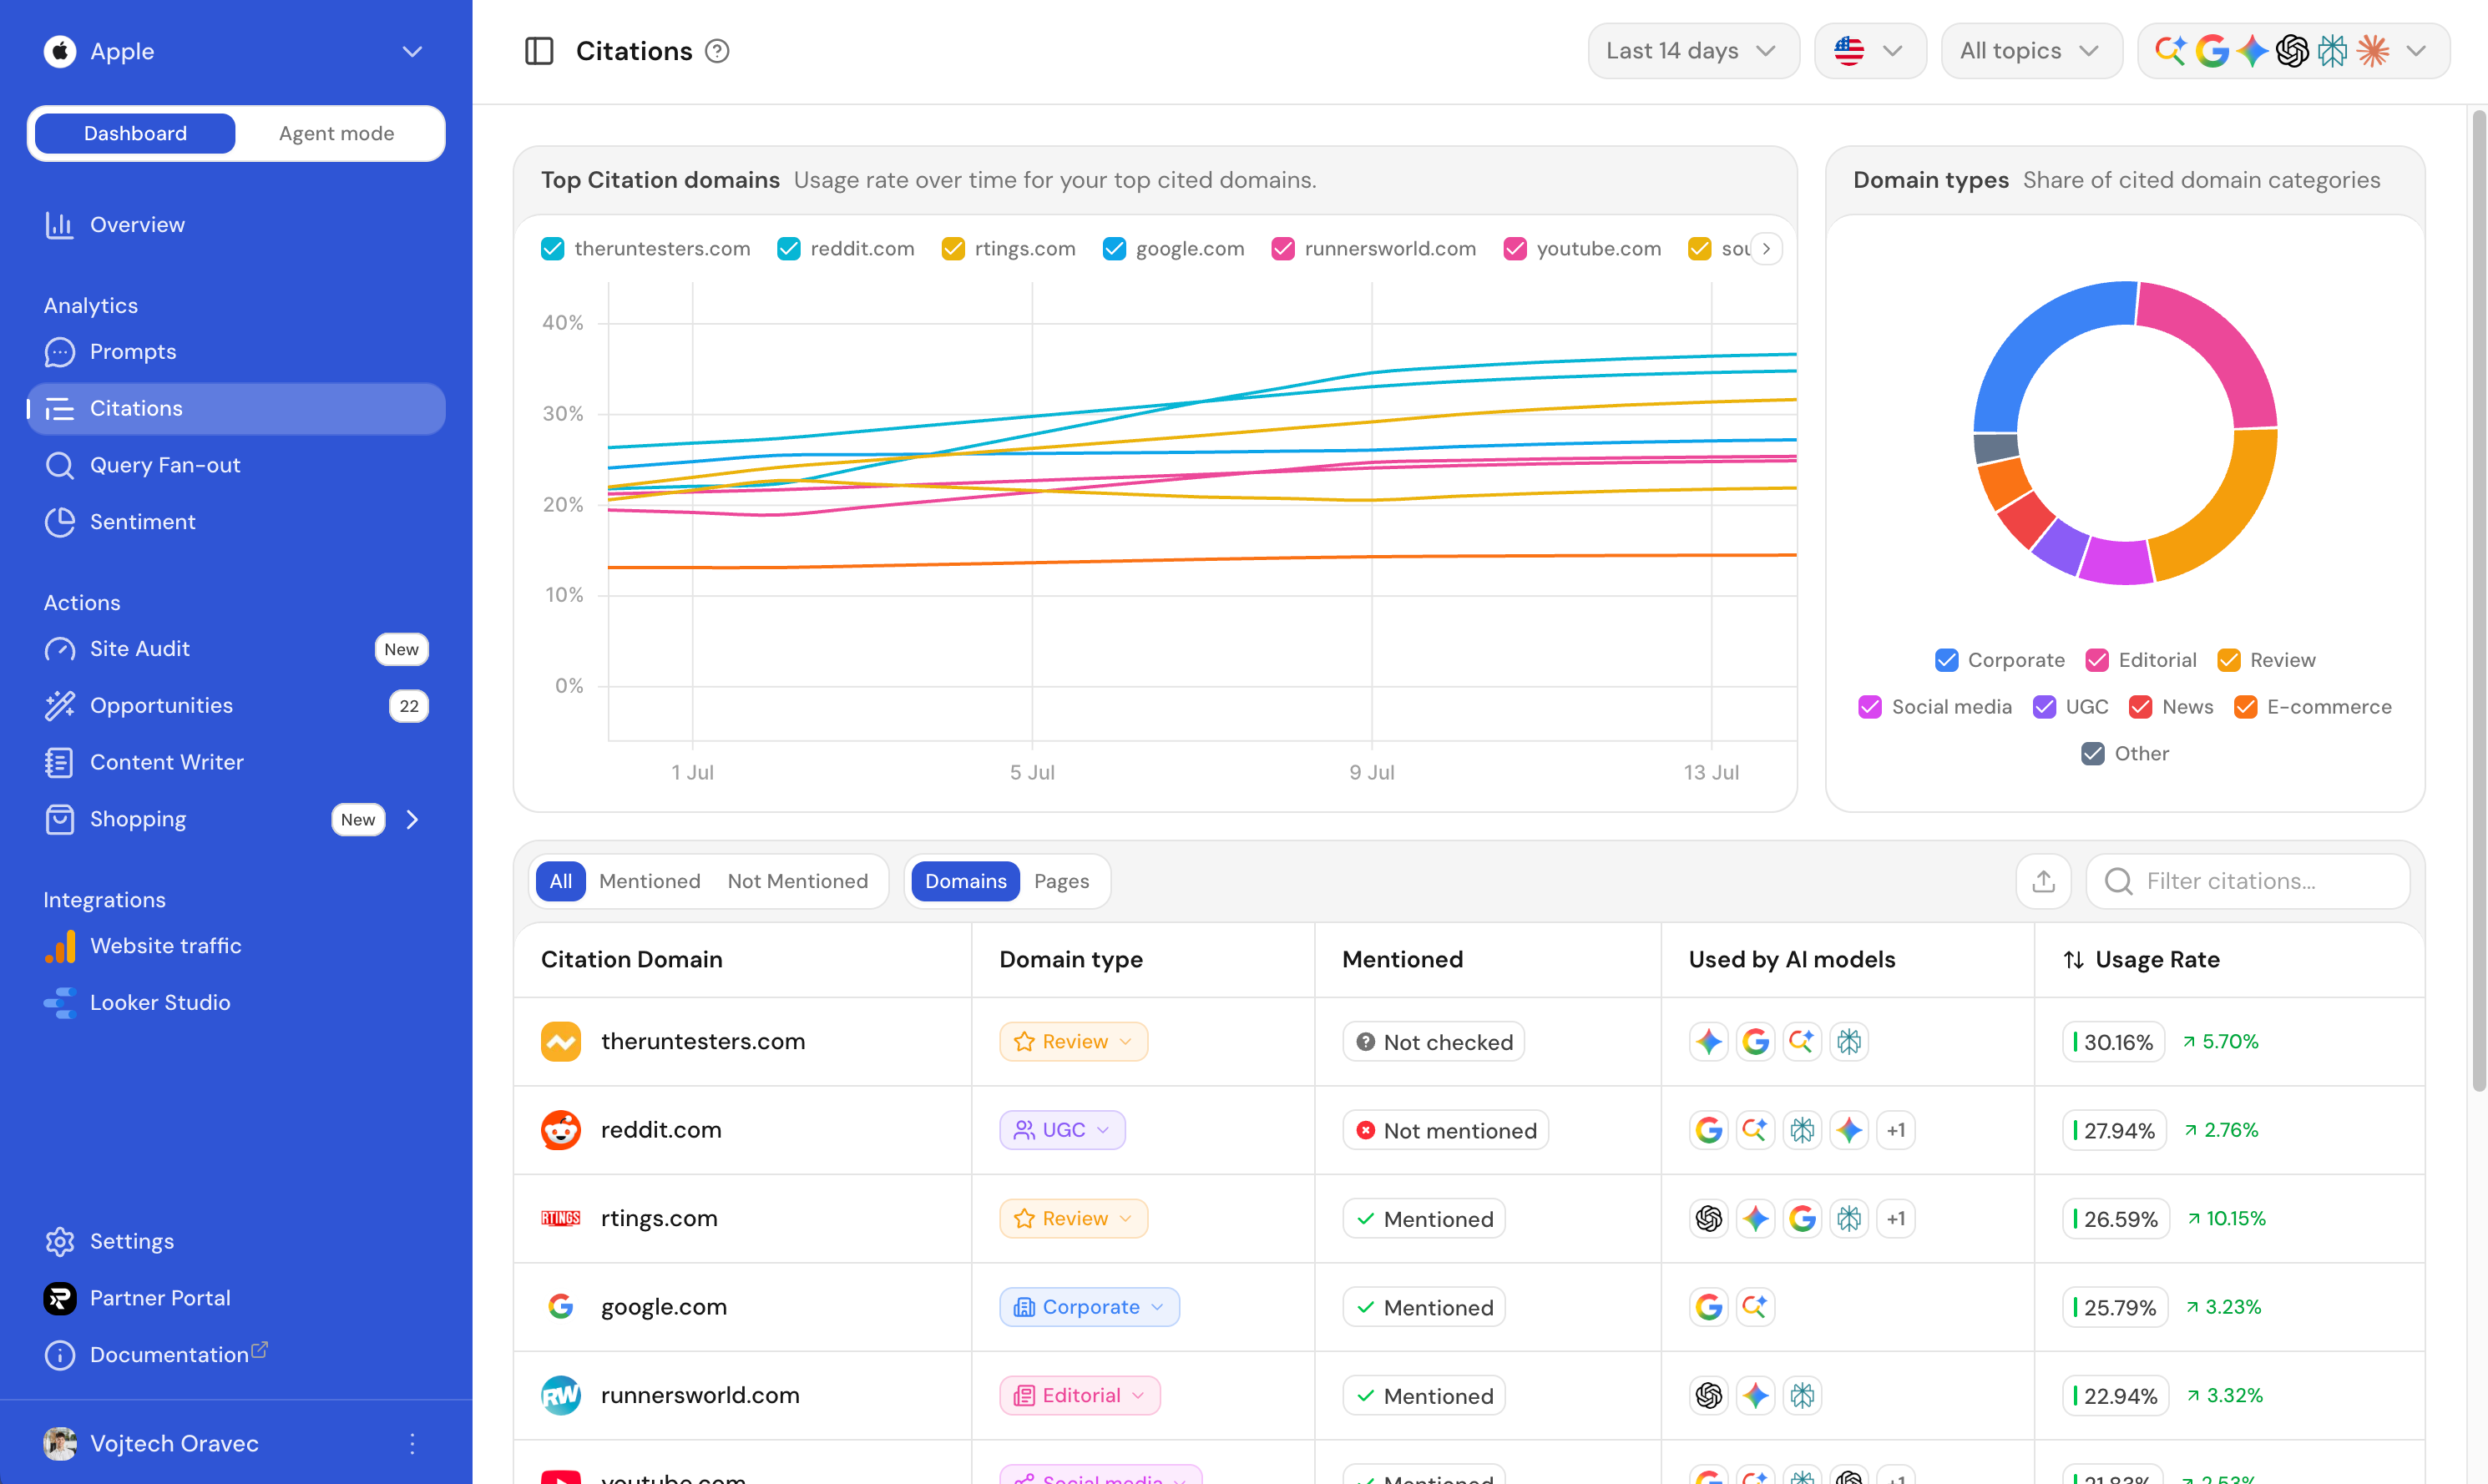Viewport: 2488px width, 1484px height.
Task: Toggle runnersworld.com chart series
Action: pyautogui.click(x=1283, y=248)
